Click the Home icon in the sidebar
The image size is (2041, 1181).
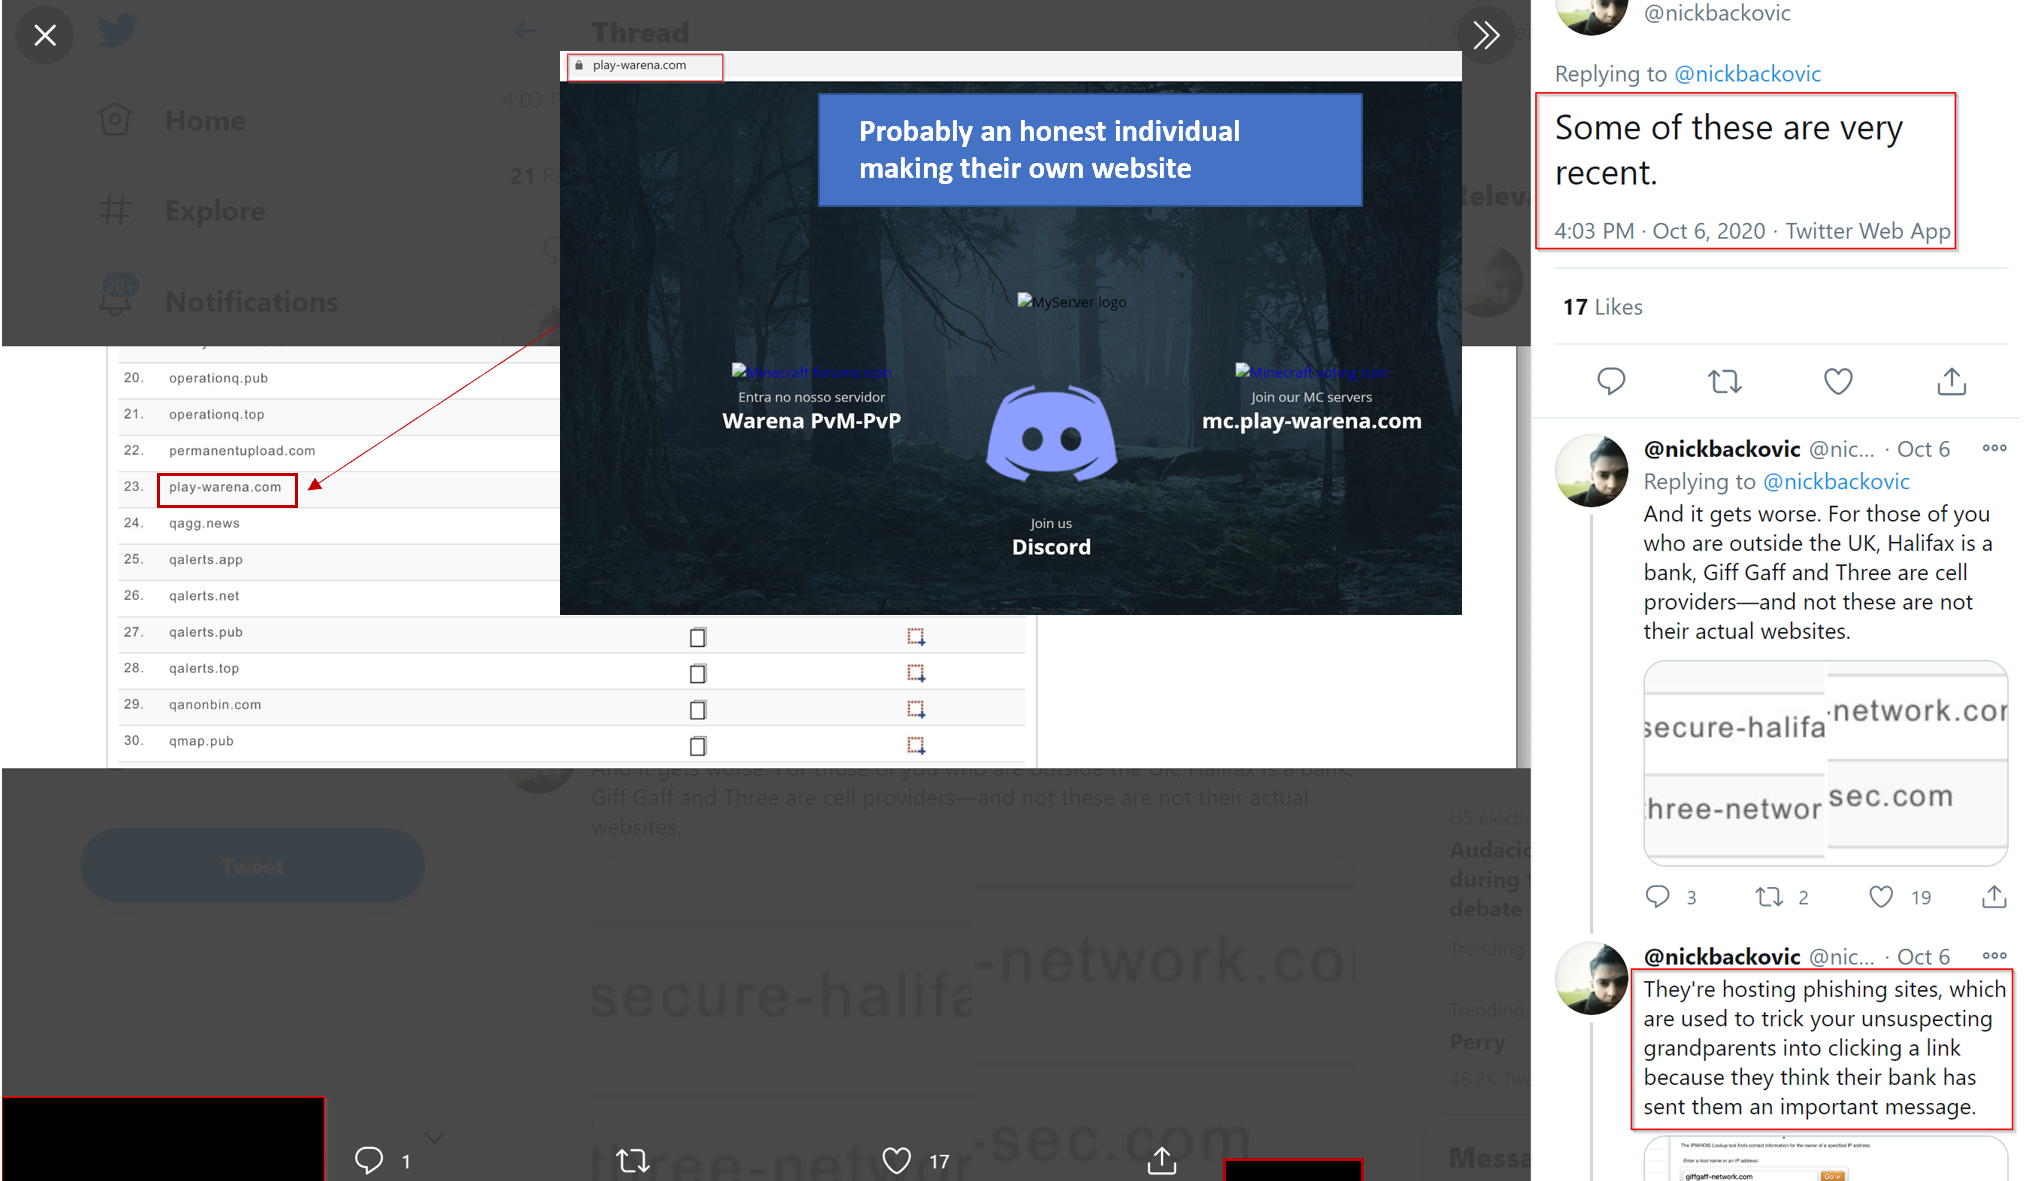point(115,120)
